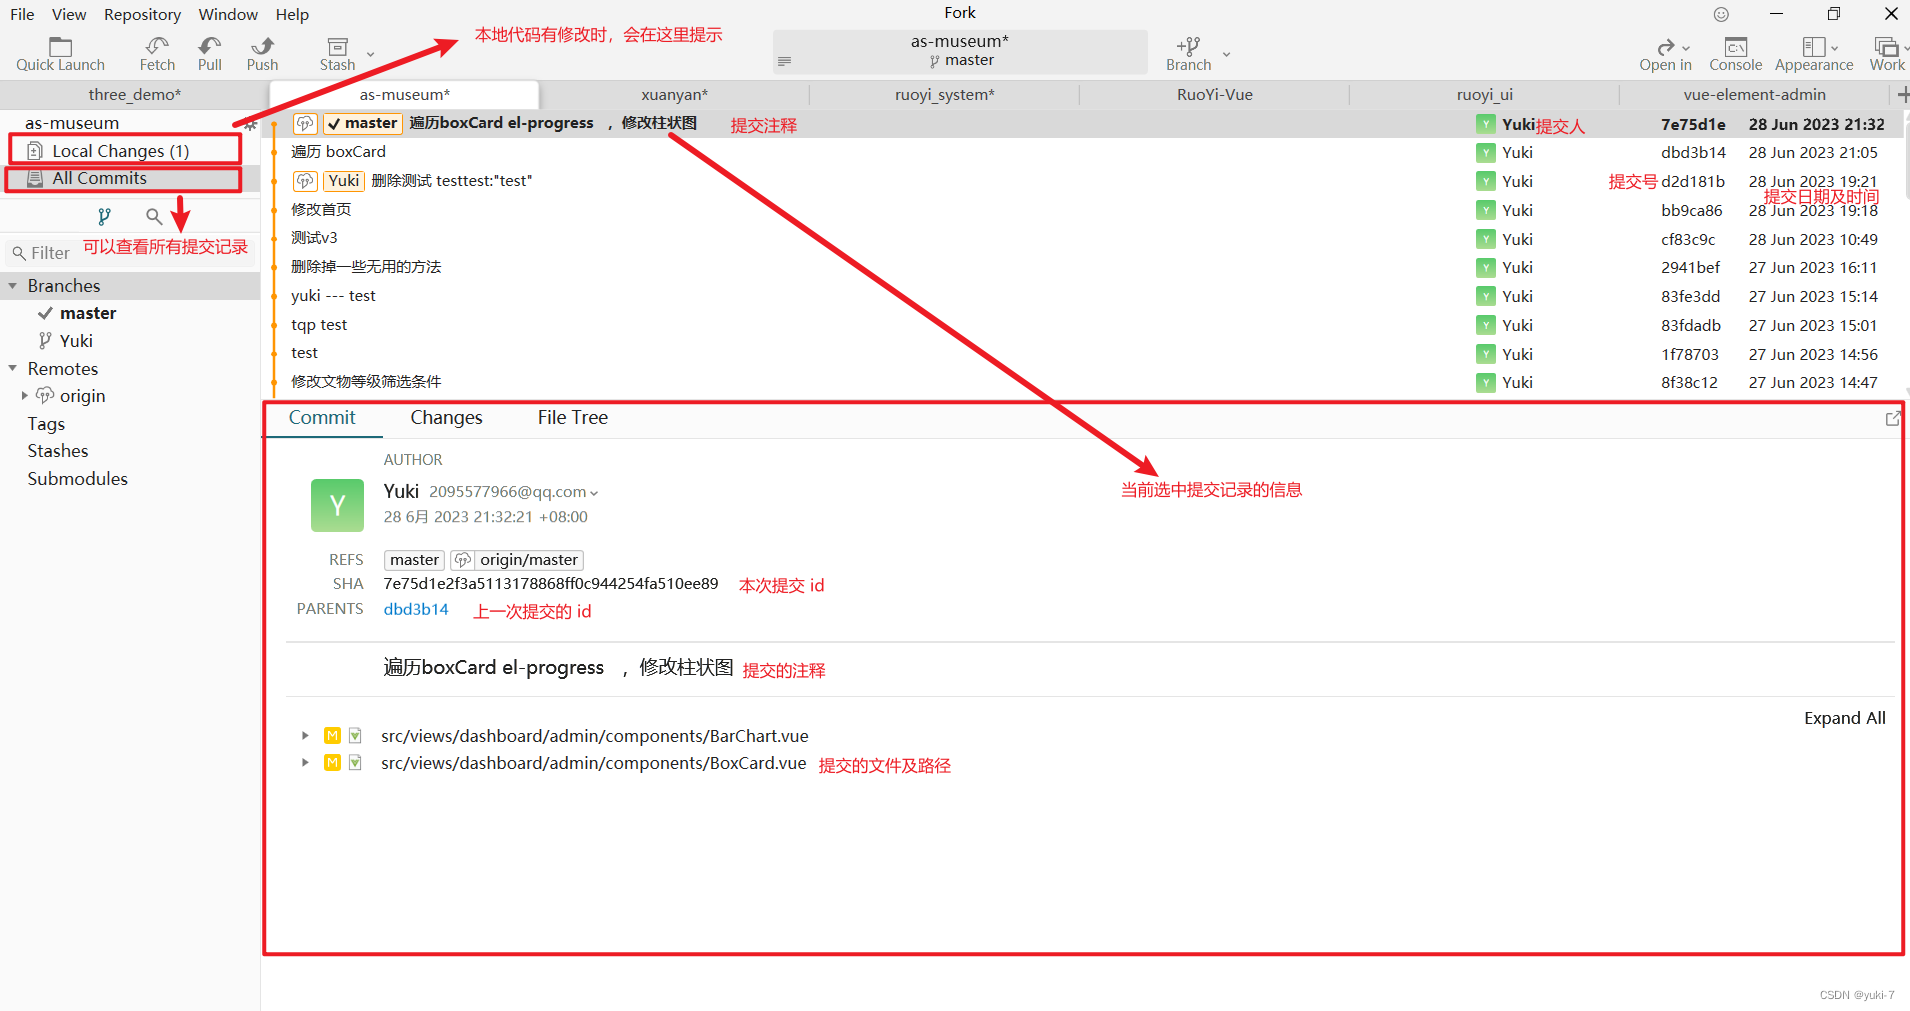Image resolution: width=1910 pixels, height=1011 pixels.
Task: Open the Branch dropdown arrow
Action: [1226, 55]
